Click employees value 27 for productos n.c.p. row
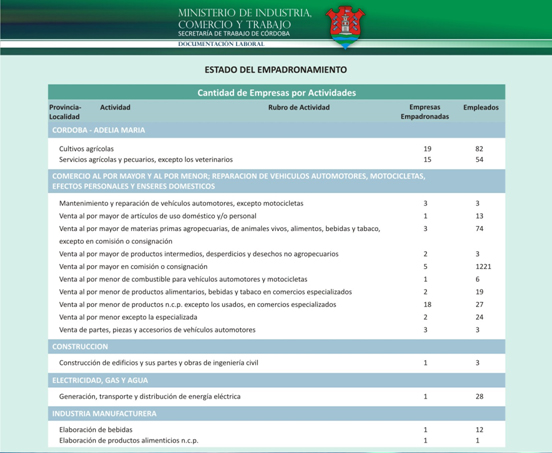Image resolution: width=552 pixels, height=453 pixels. [x=479, y=305]
